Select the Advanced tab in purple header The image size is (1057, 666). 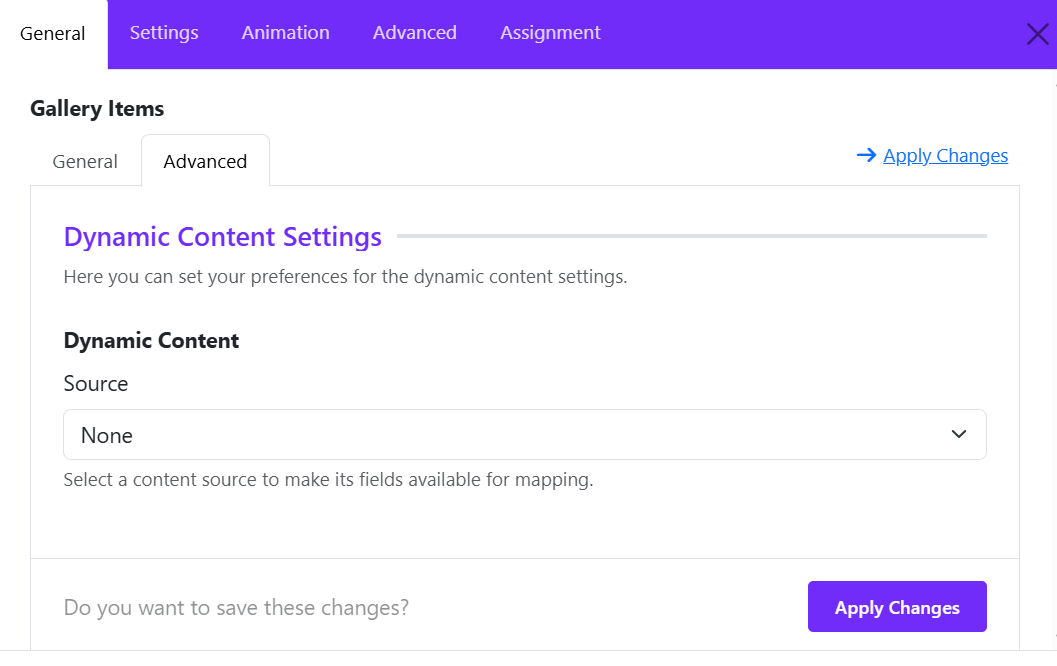(415, 33)
